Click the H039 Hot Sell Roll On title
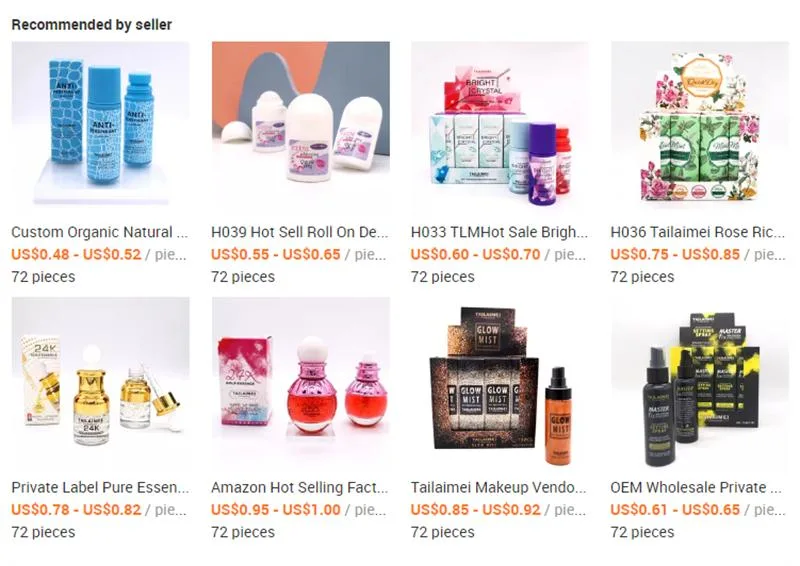 pos(299,232)
